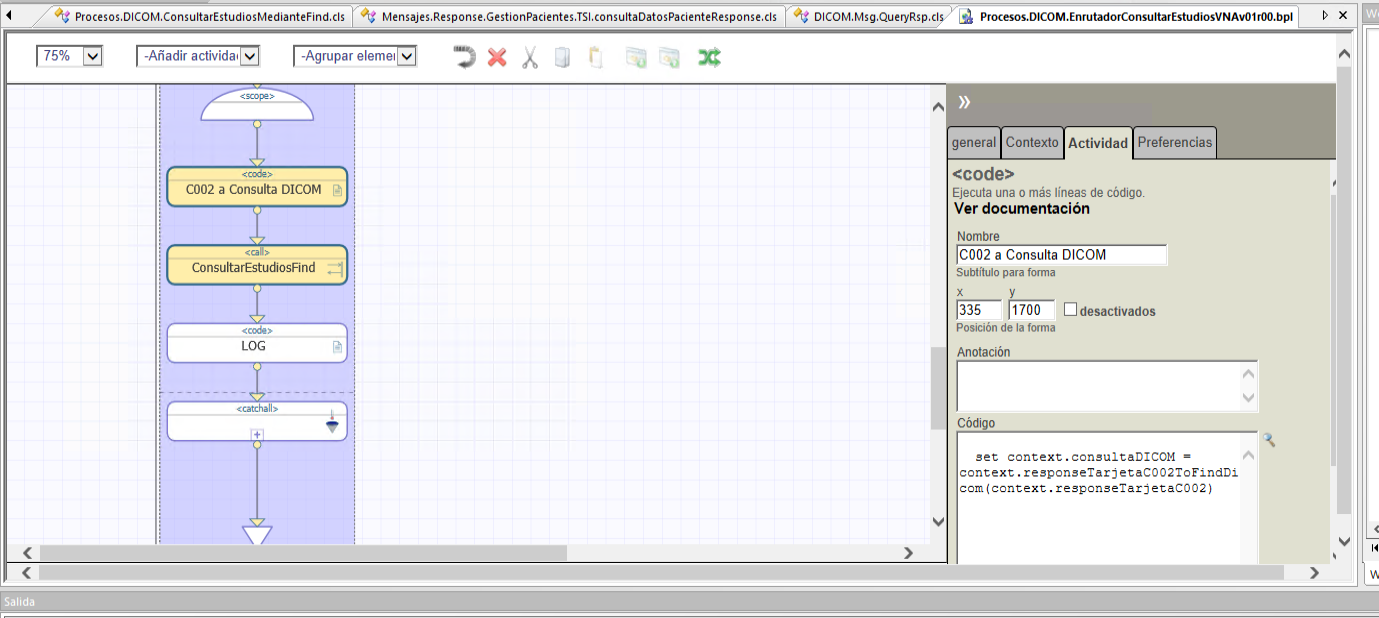Click the <code> heading in properties panel

tap(983, 174)
